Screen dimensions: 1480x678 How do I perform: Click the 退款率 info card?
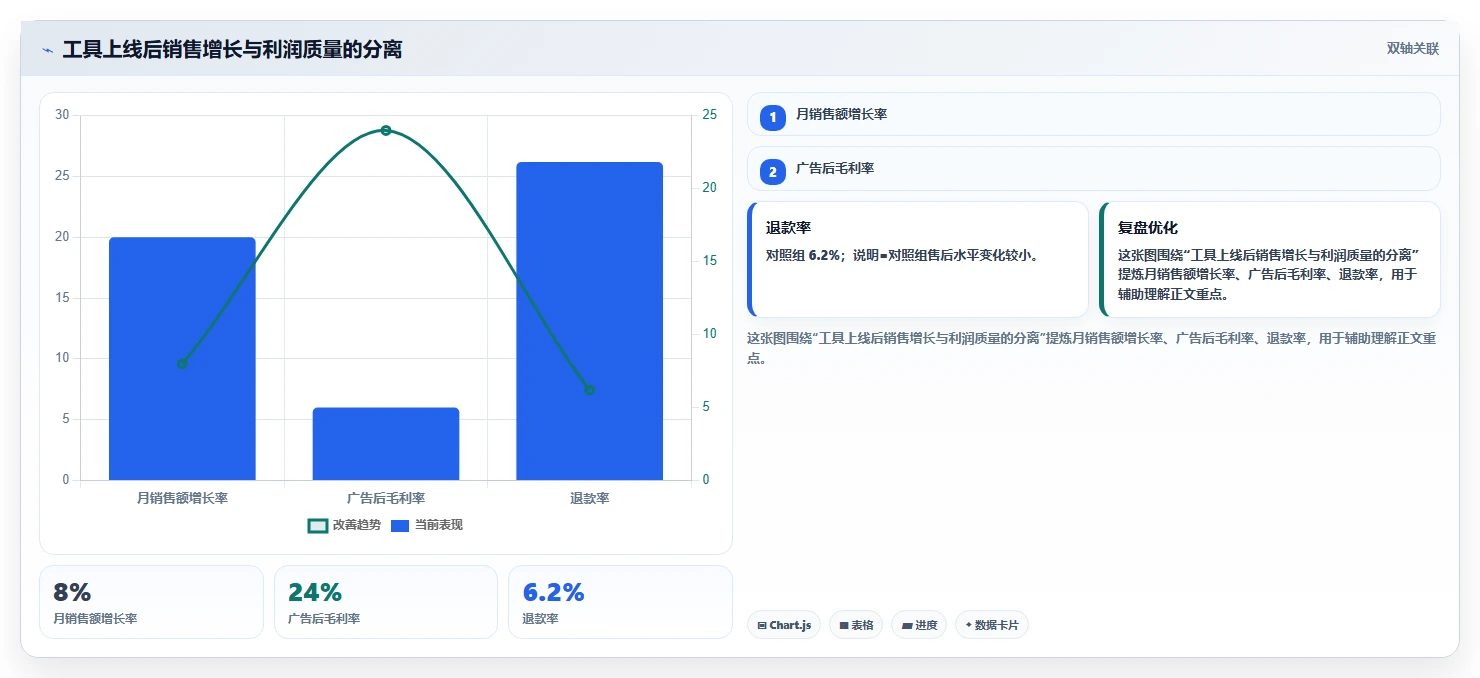(917, 259)
